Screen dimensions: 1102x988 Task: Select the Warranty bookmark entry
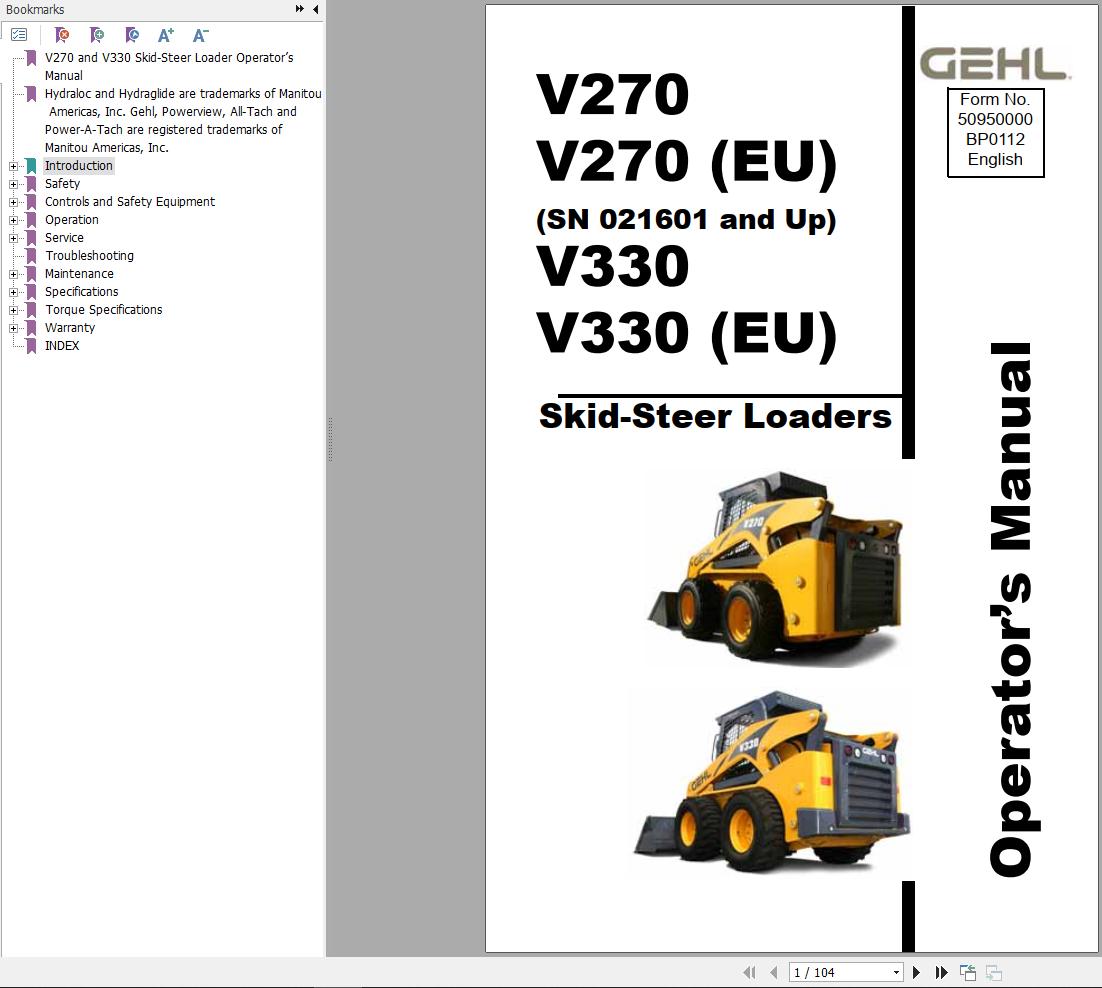tap(69, 327)
